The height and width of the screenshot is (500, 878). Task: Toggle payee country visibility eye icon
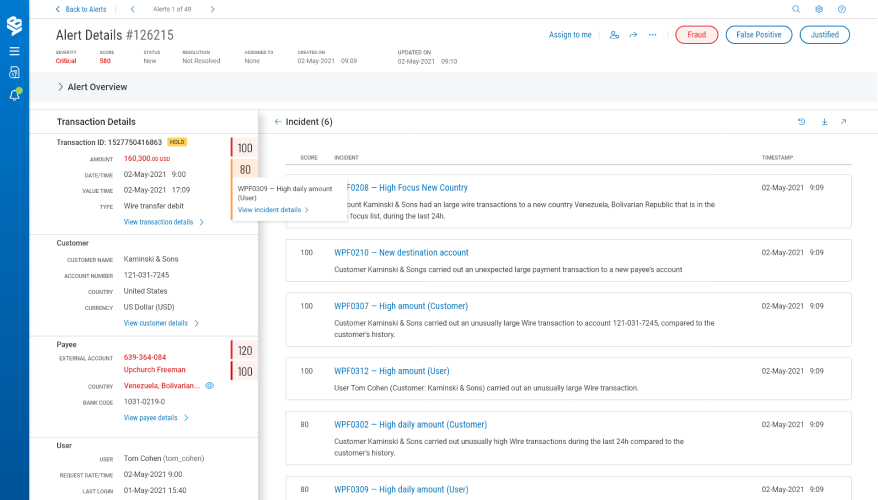pos(209,385)
